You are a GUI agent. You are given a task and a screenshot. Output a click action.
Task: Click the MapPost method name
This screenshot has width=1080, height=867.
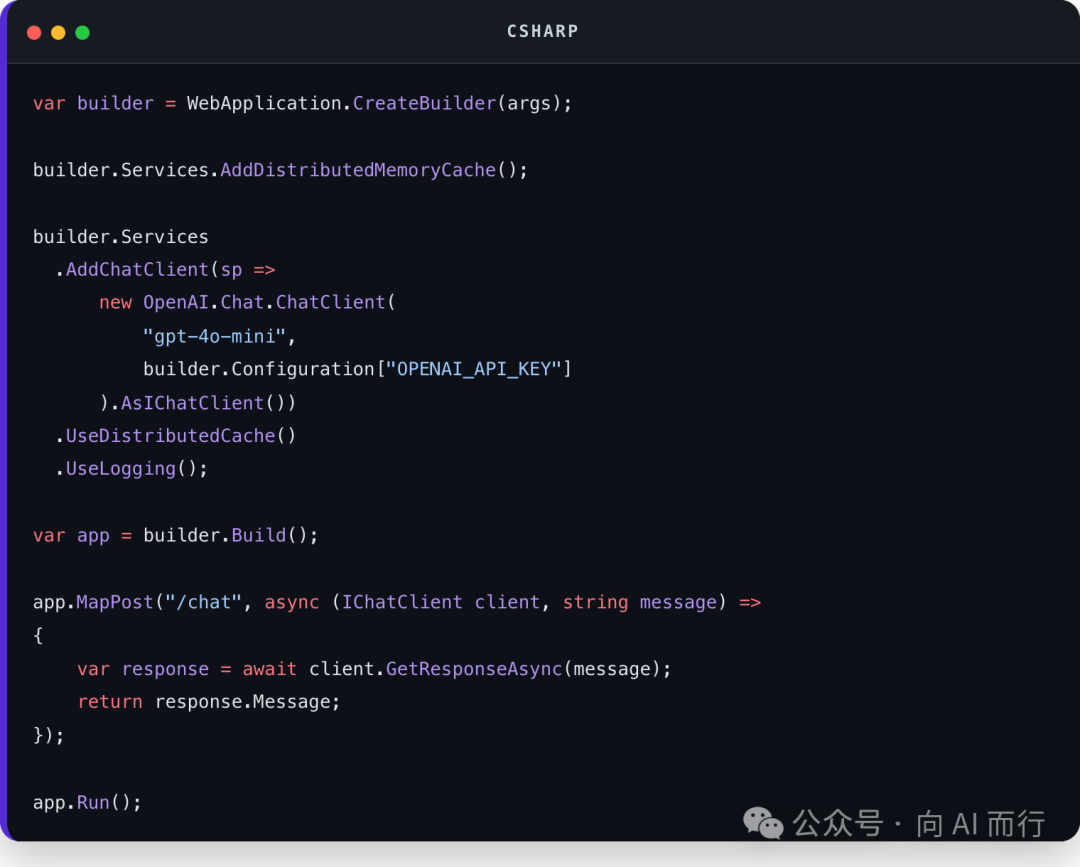[114, 602]
